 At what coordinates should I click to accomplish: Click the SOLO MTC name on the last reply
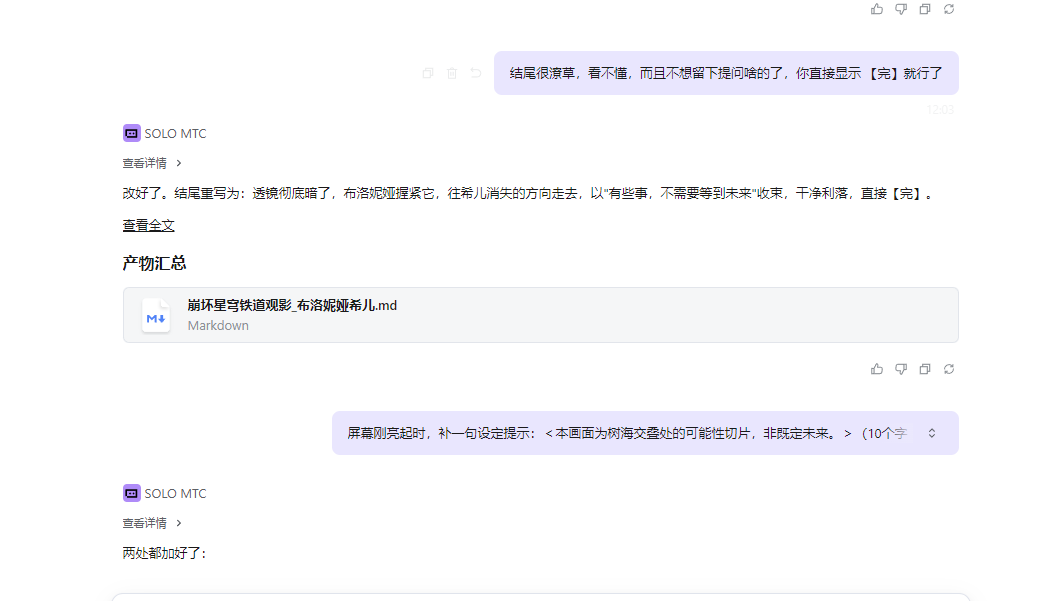coord(175,493)
